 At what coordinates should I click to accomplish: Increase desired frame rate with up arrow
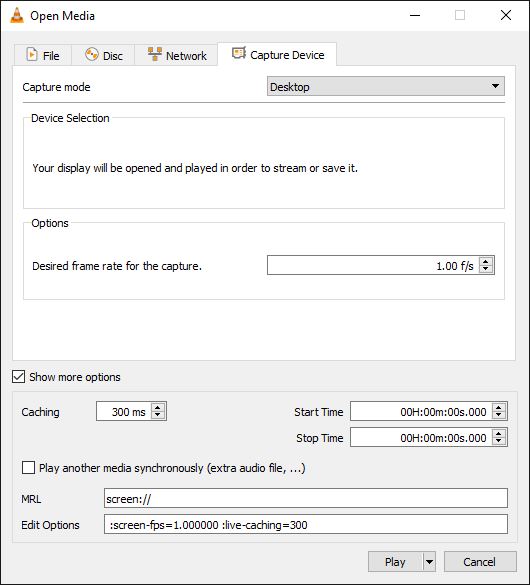click(x=486, y=261)
